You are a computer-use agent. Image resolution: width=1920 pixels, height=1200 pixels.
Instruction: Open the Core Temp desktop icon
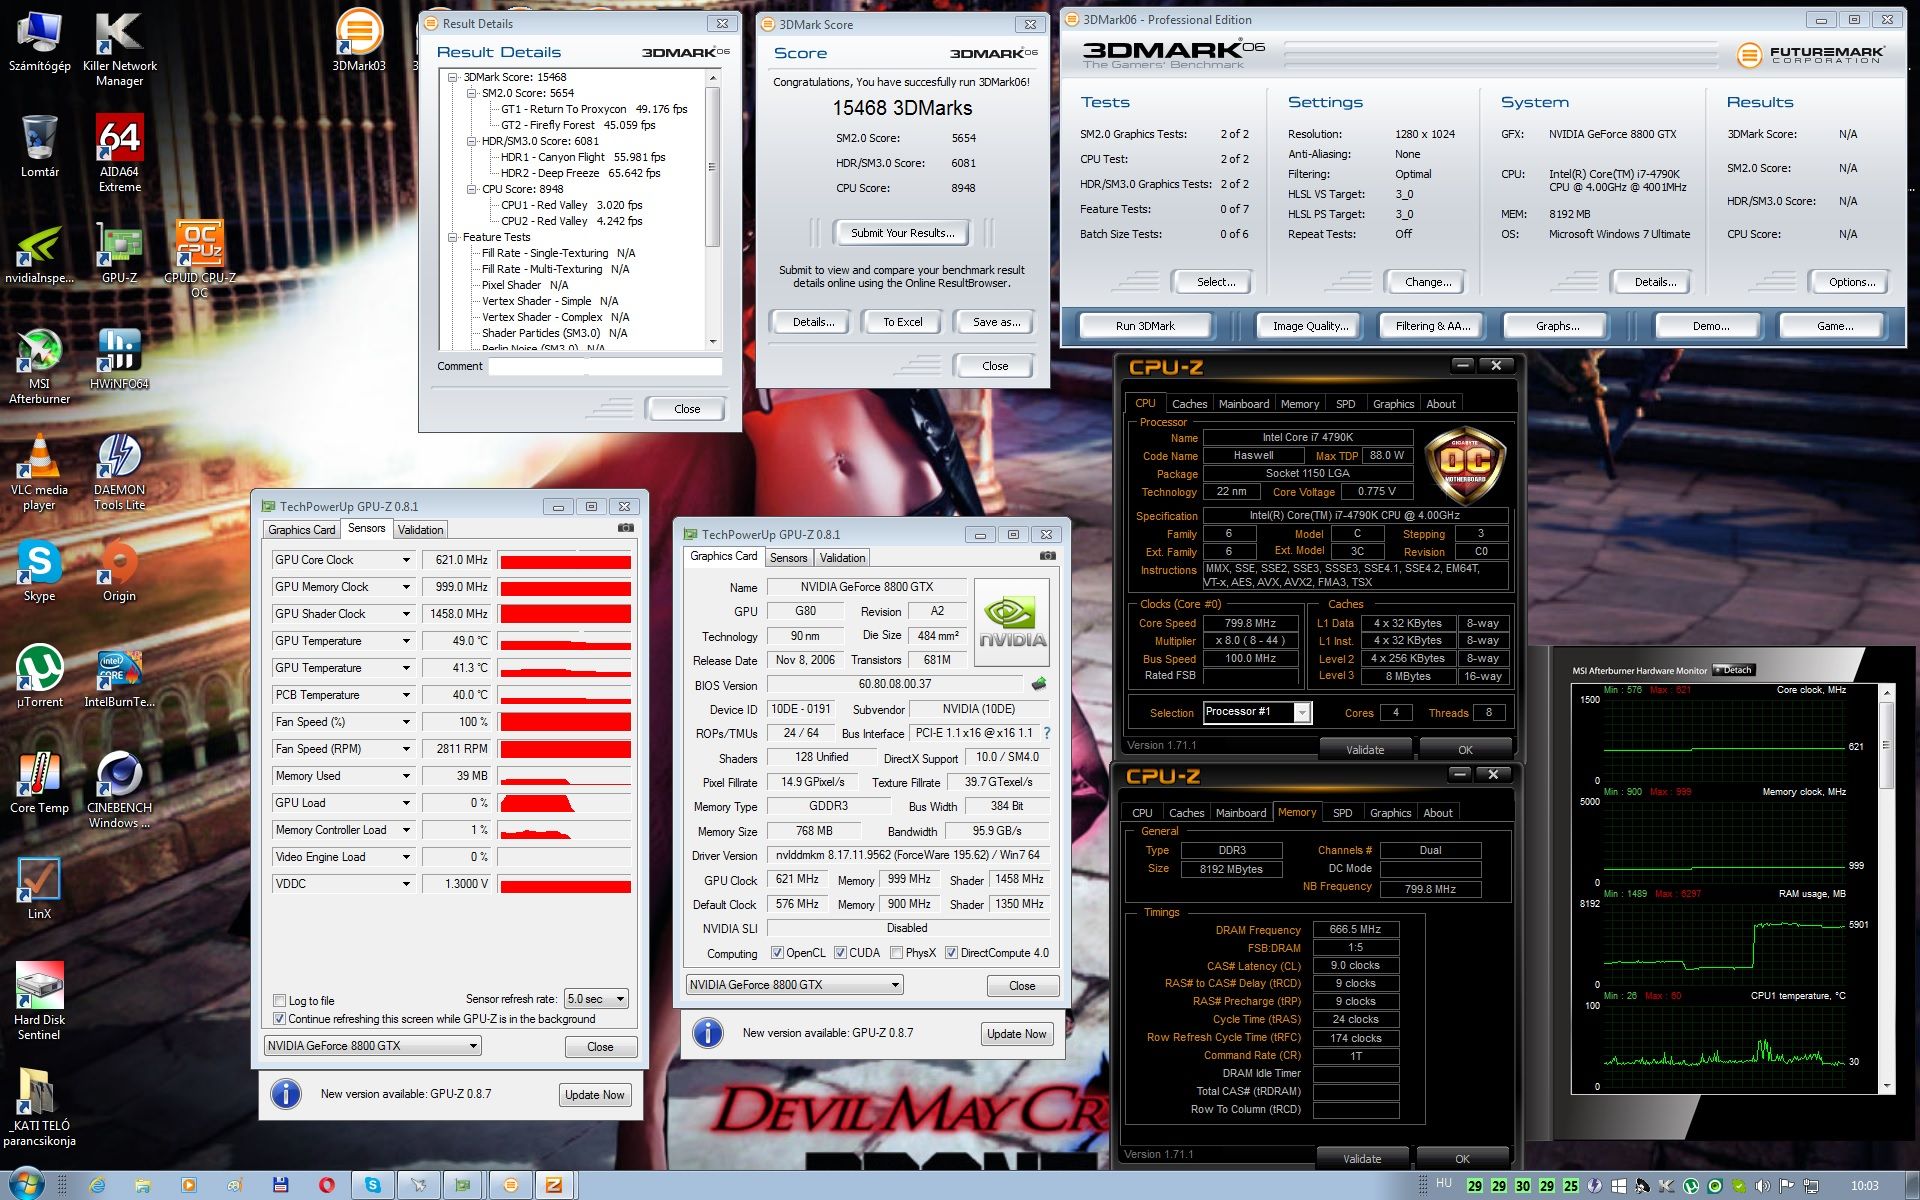pyautogui.click(x=39, y=784)
